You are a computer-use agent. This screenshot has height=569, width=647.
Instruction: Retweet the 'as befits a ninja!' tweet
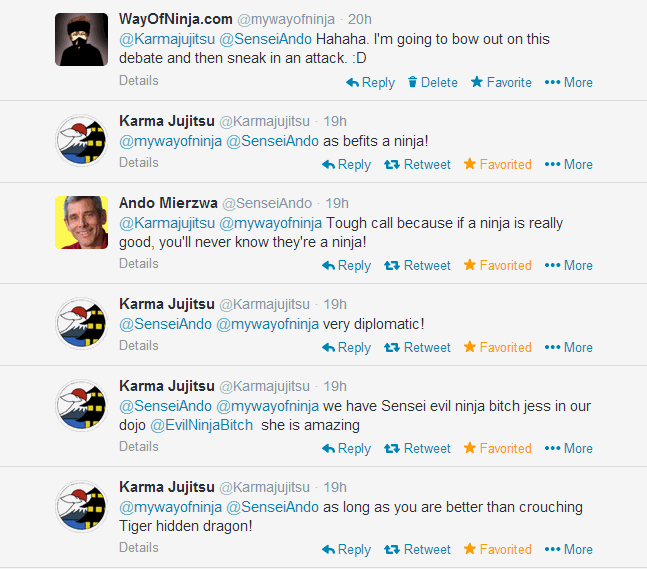417,164
